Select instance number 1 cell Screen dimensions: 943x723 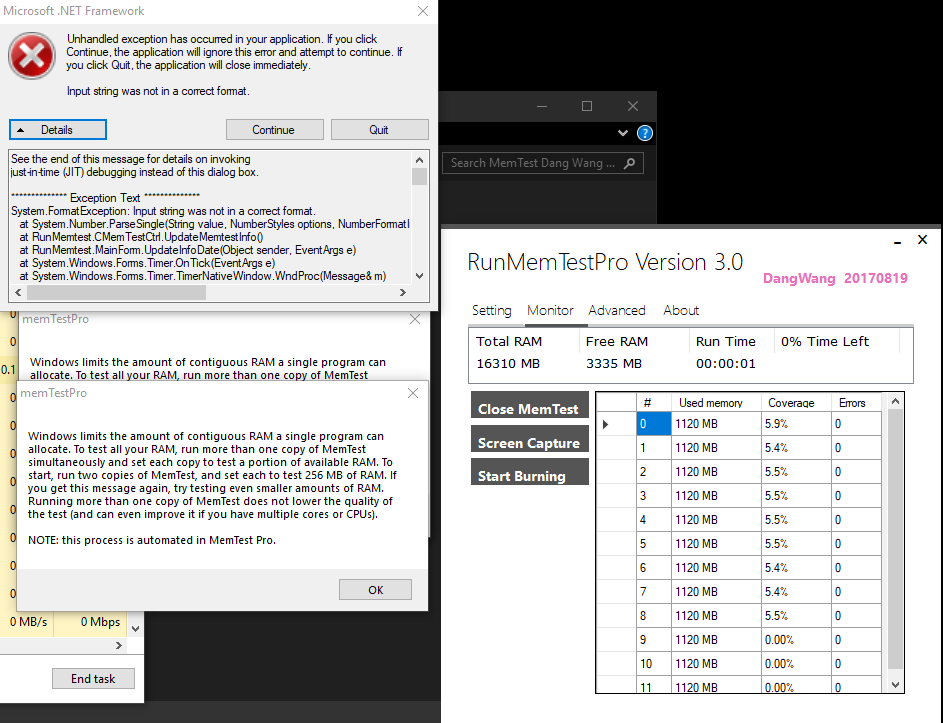pos(654,448)
